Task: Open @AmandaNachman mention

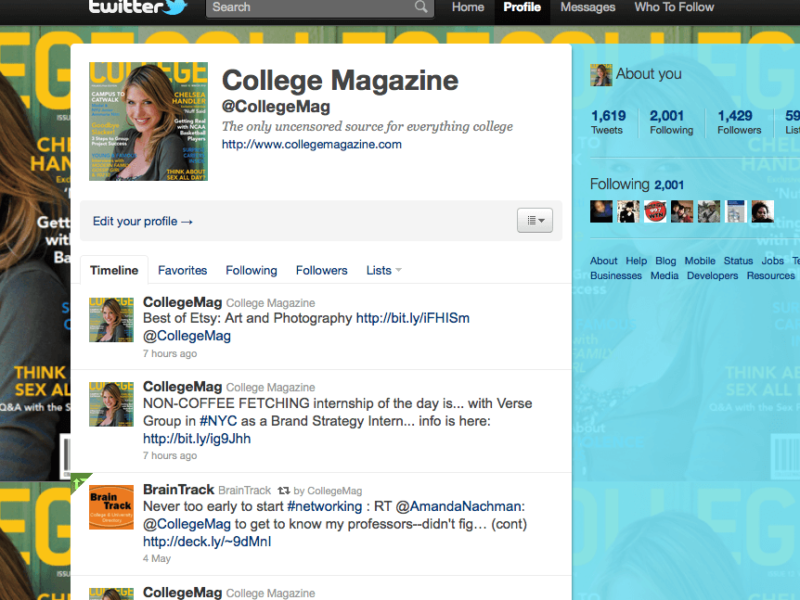Action: coord(460,507)
